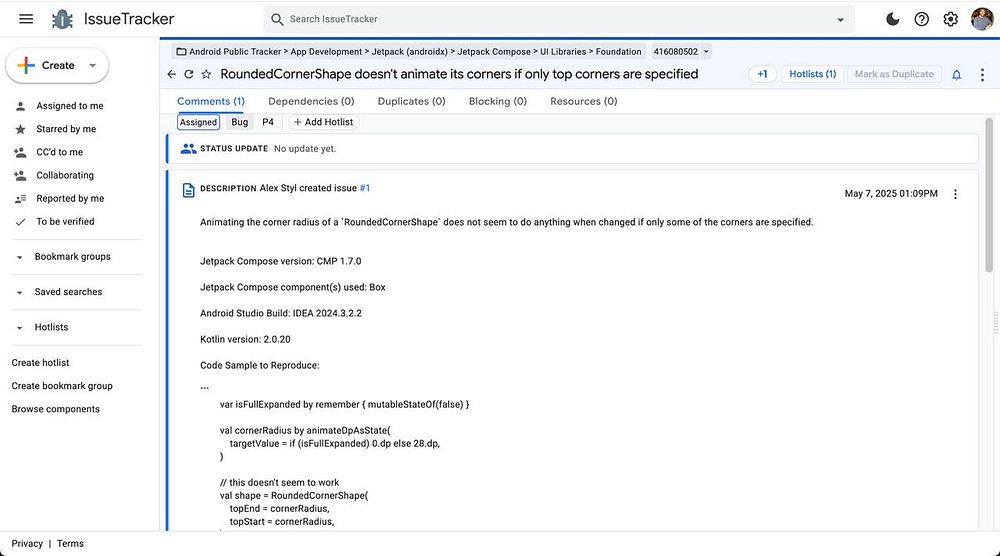
Task: Click the May 7, 2025 01:09PM timestamp
Action: click(891, 194)
